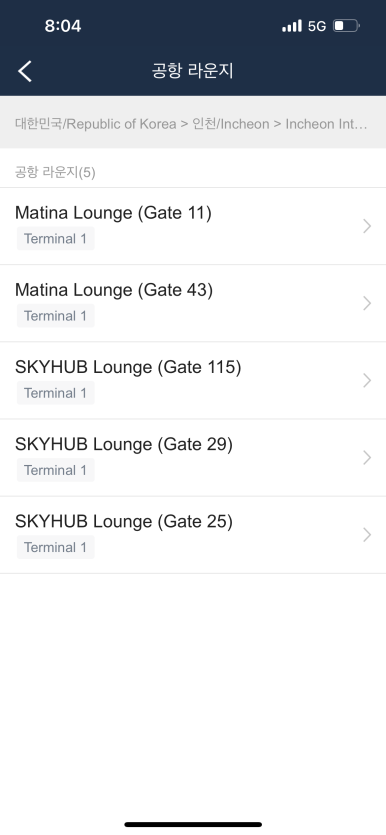Tap chevron for SKYHUB Lounge (Gate 25)
The image size is (386, 835).
(367, 535)
